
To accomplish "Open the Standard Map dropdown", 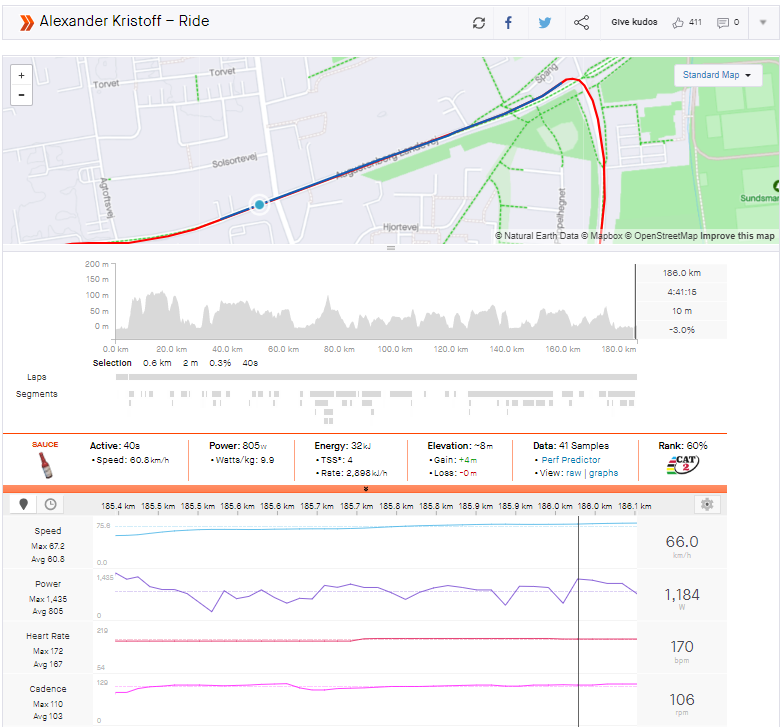I will pyautogui.click(x=717, y=75).
